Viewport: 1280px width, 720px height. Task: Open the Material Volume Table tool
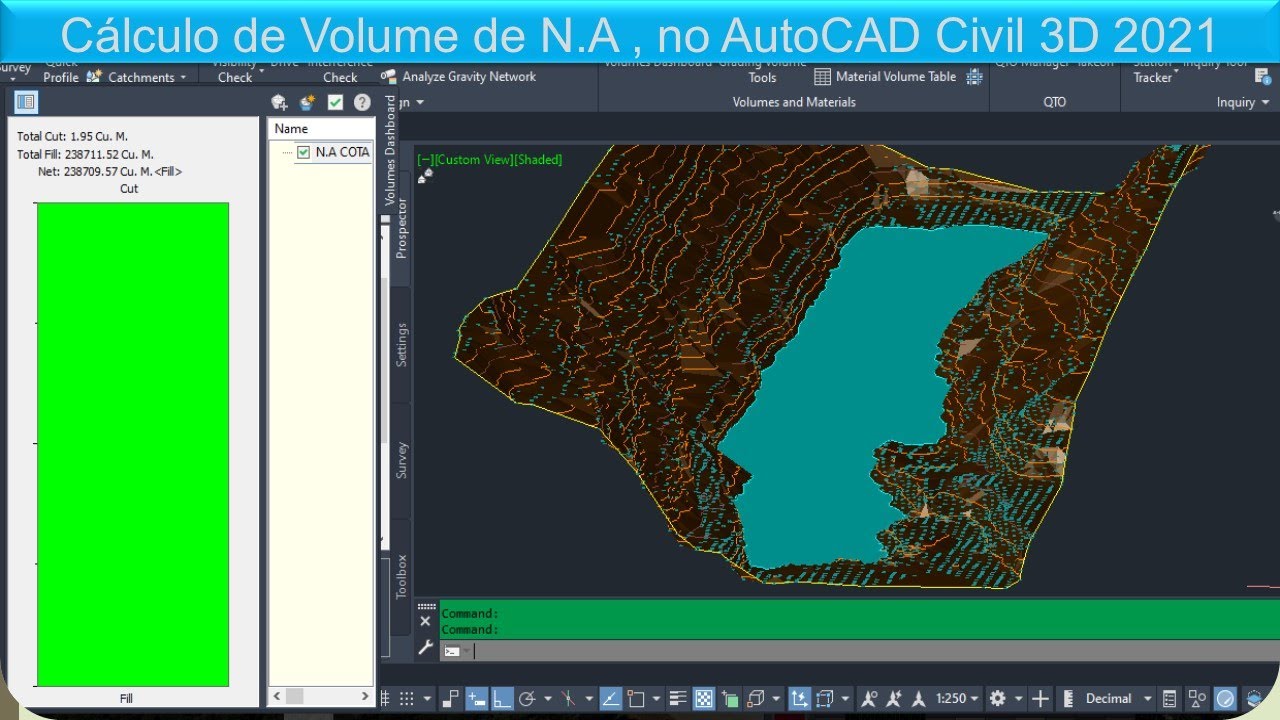pos(885,76)
